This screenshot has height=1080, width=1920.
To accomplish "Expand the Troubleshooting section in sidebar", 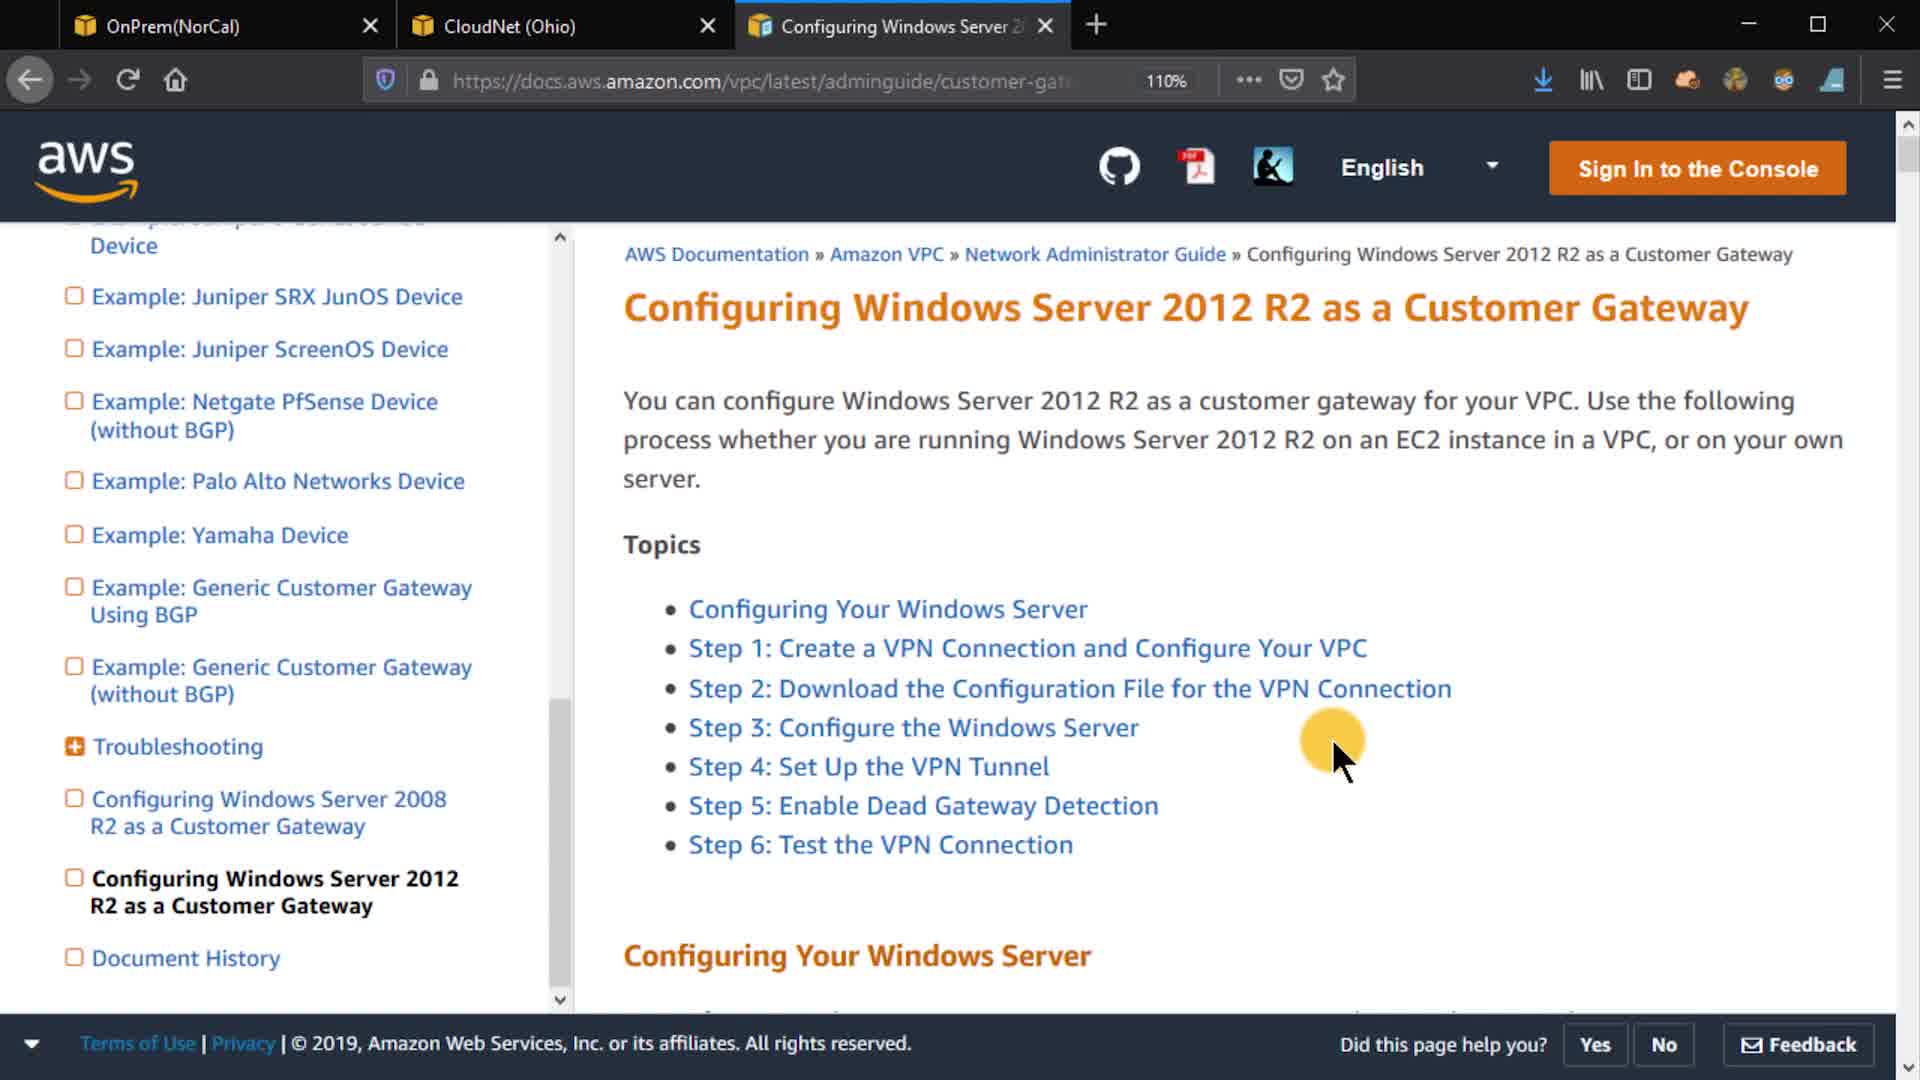I will click(74, 747).
